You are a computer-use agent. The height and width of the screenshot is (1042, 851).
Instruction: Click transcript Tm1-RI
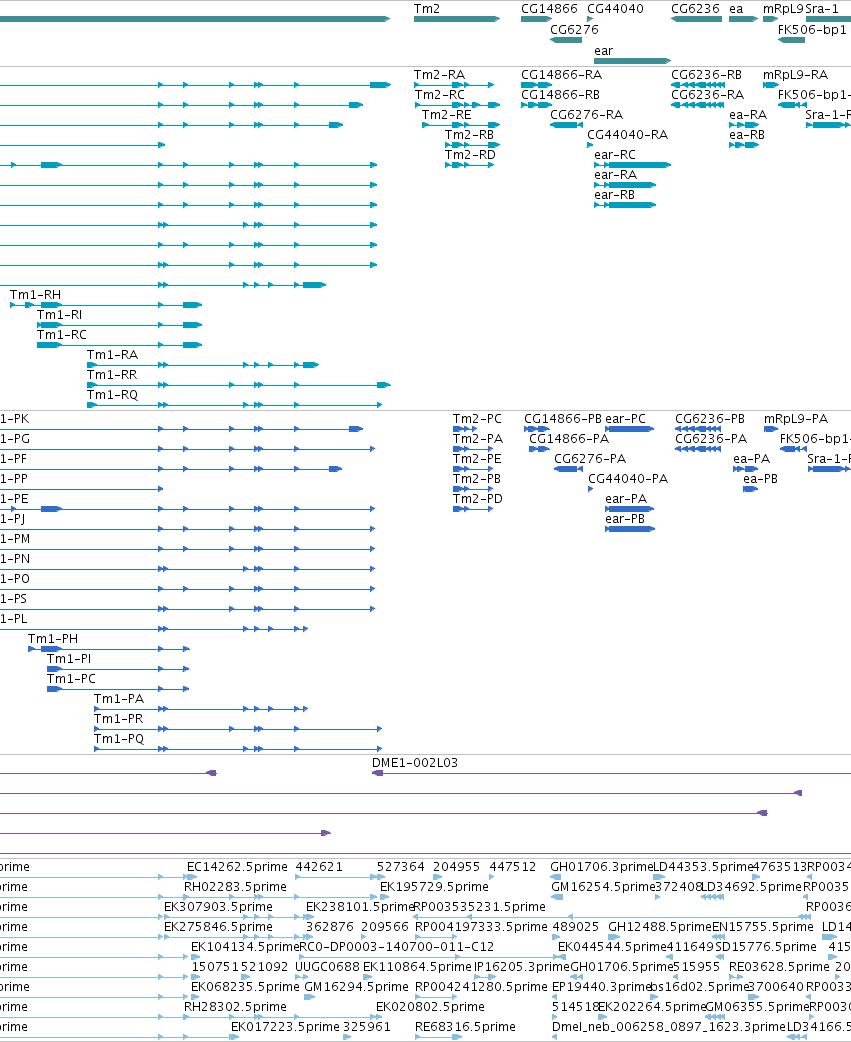click(120, 325)
